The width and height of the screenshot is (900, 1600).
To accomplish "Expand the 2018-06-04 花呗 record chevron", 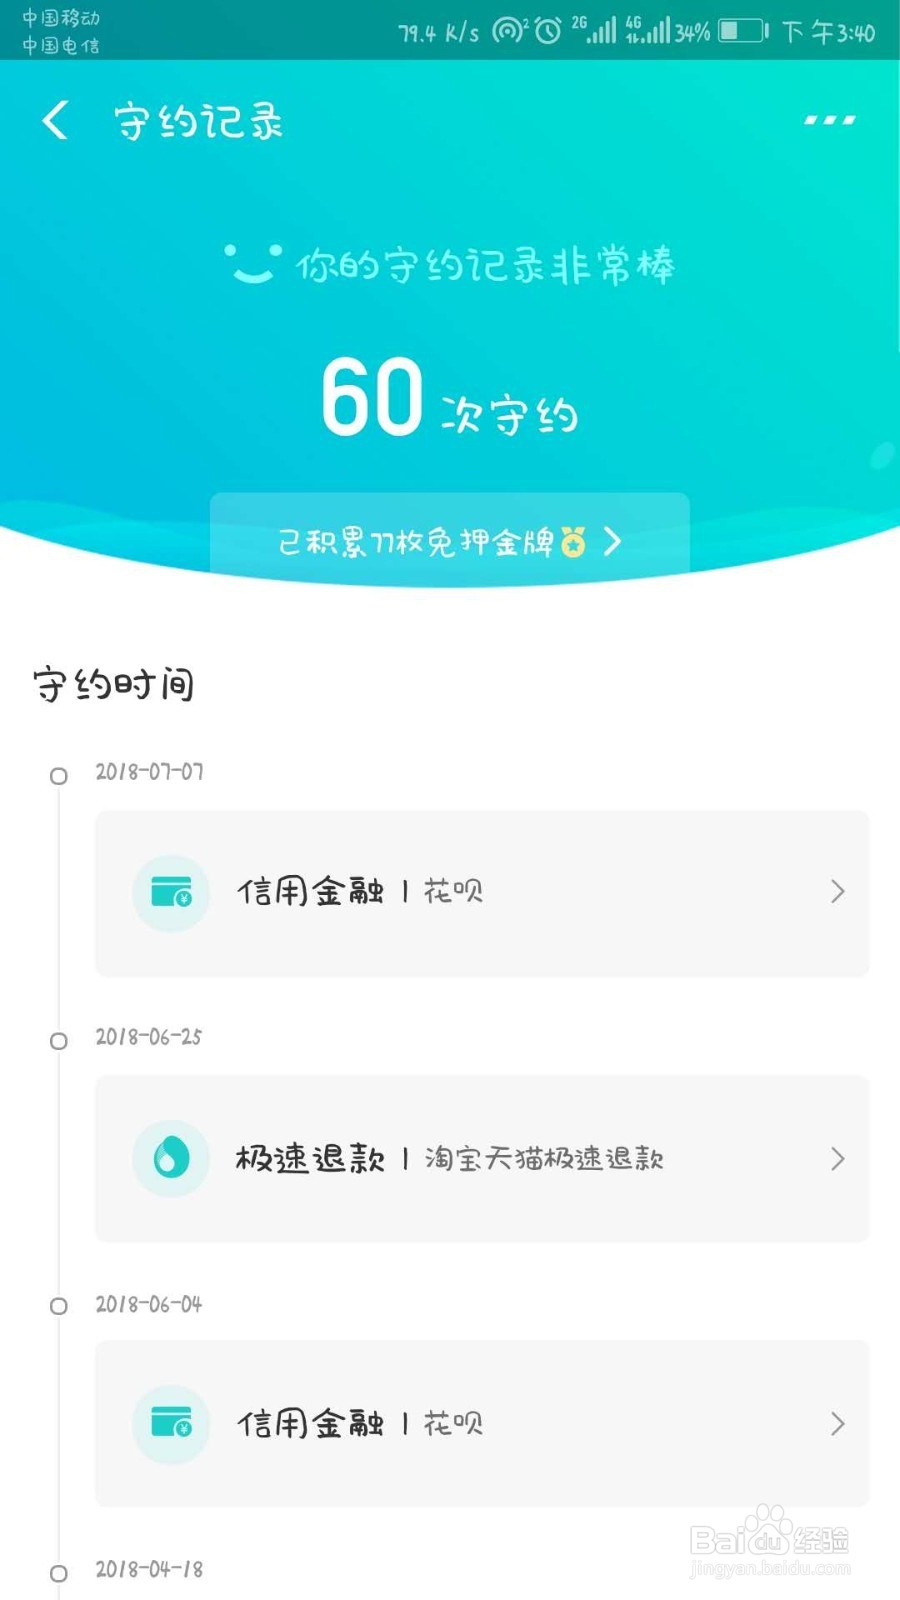I will click(x=838, y=1423).
